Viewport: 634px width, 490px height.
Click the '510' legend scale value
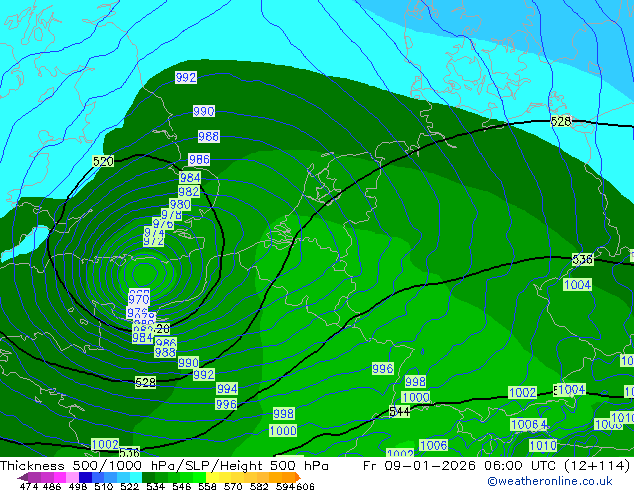coord(104,486)
